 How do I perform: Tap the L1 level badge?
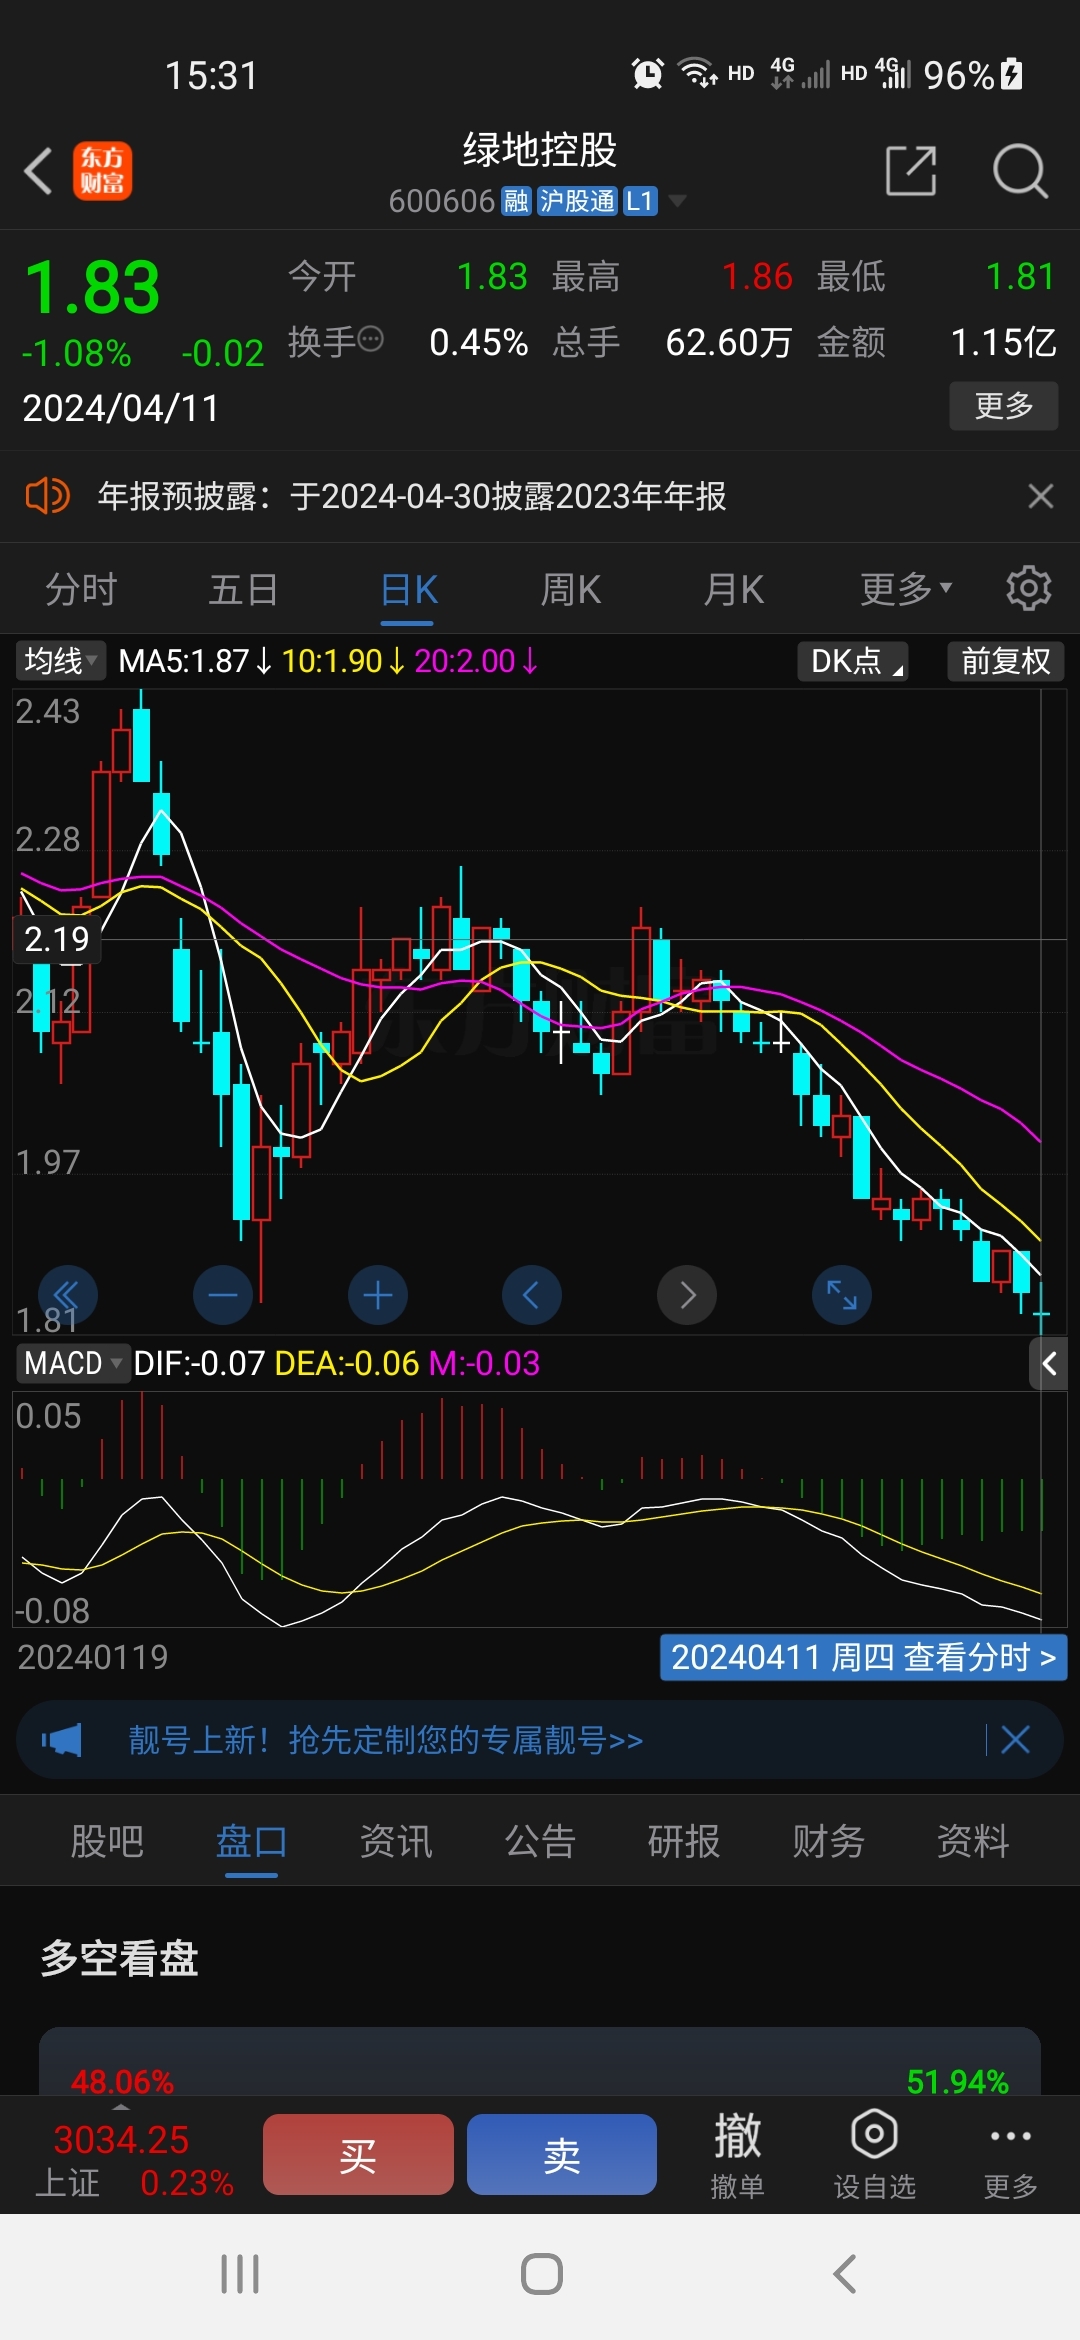pyautogui.click(x=639, y=201)
